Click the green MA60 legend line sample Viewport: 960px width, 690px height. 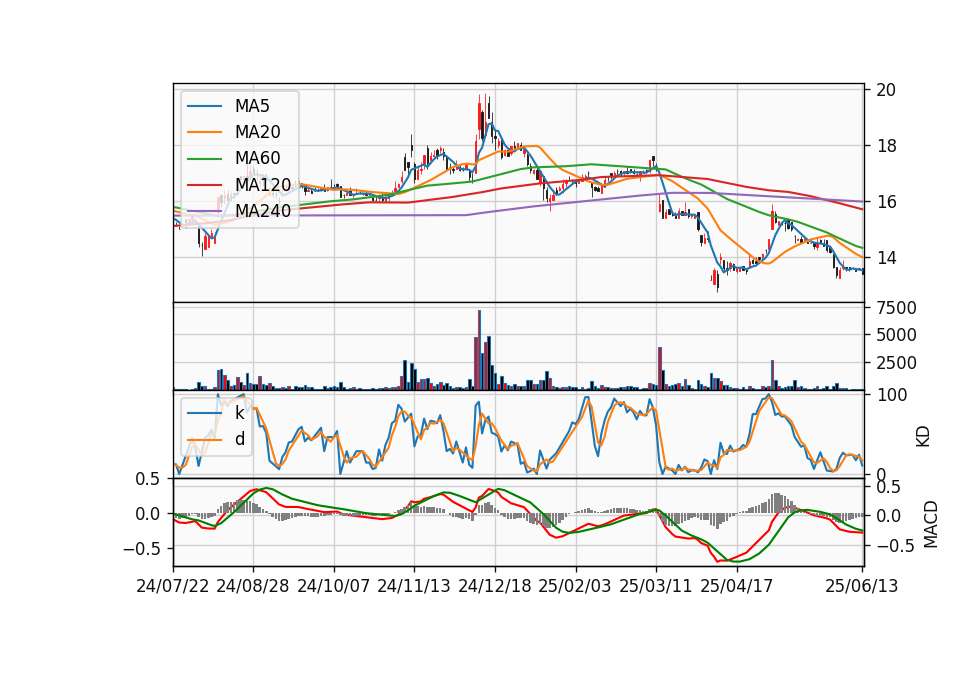click(x=204, y=158)
